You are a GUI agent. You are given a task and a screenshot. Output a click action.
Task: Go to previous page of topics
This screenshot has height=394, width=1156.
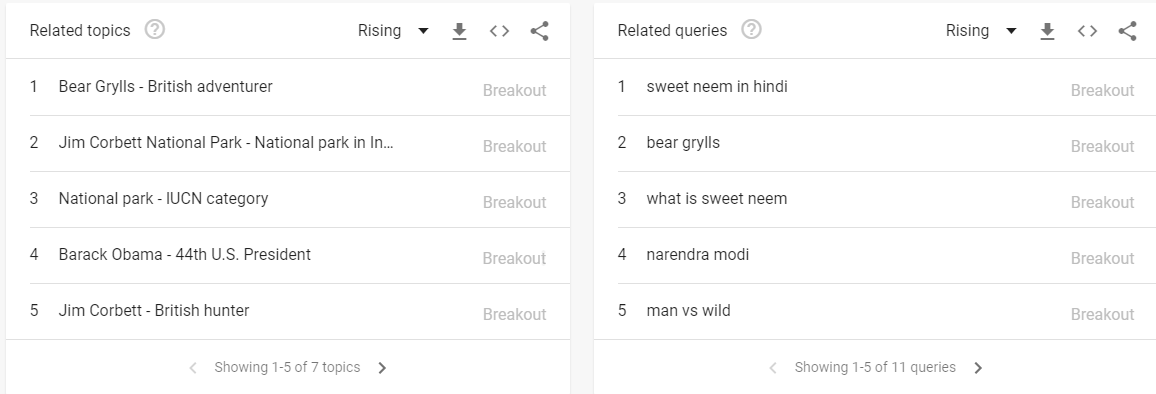pyautogui.click(x=192, y=367)
